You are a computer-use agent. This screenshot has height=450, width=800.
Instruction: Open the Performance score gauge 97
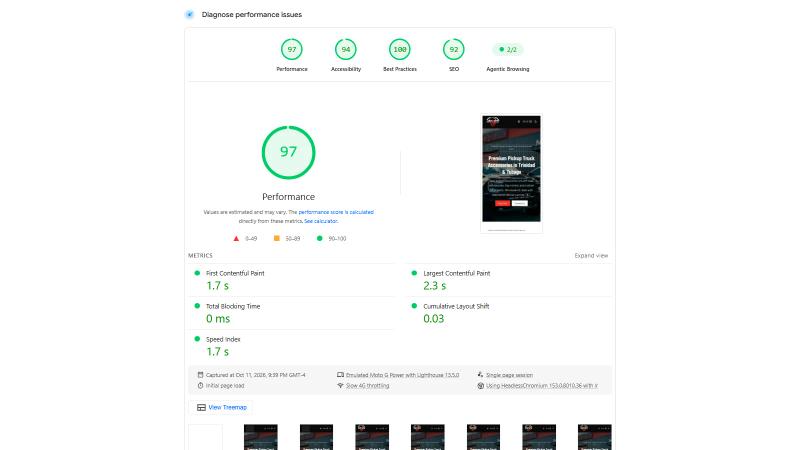point(292,49)
